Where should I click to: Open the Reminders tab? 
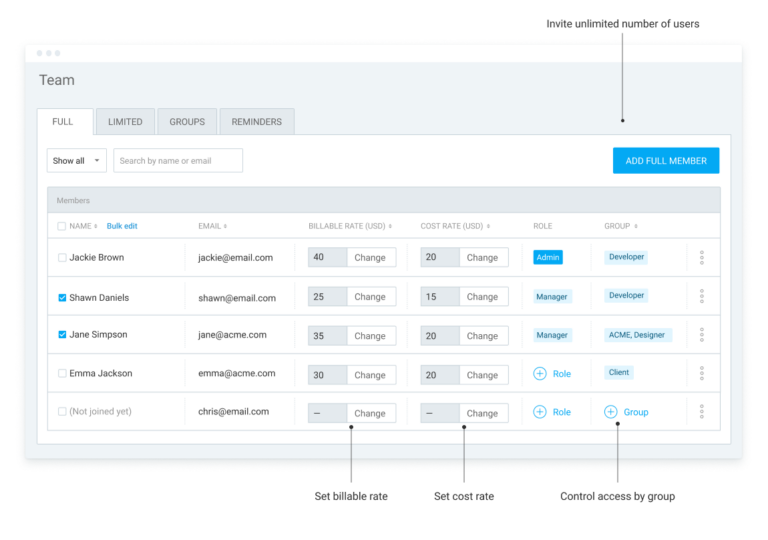[256, 122]
